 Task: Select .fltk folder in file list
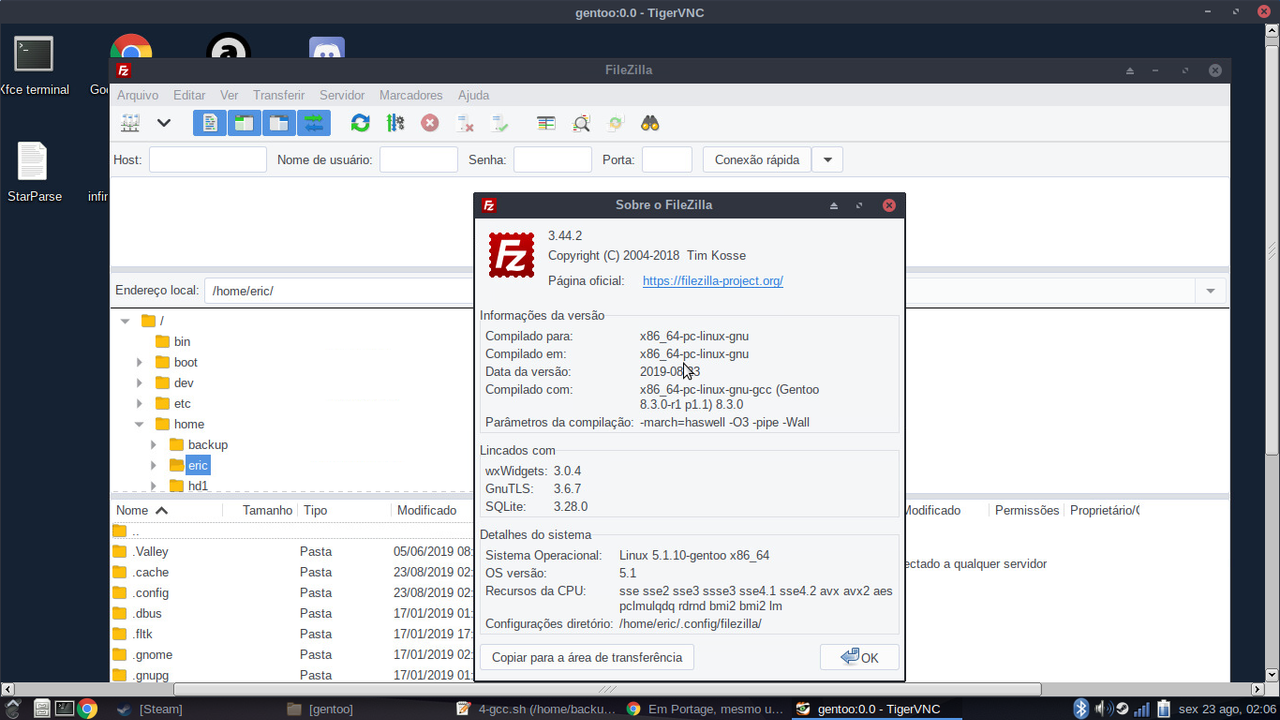click(x=142, y=634)
